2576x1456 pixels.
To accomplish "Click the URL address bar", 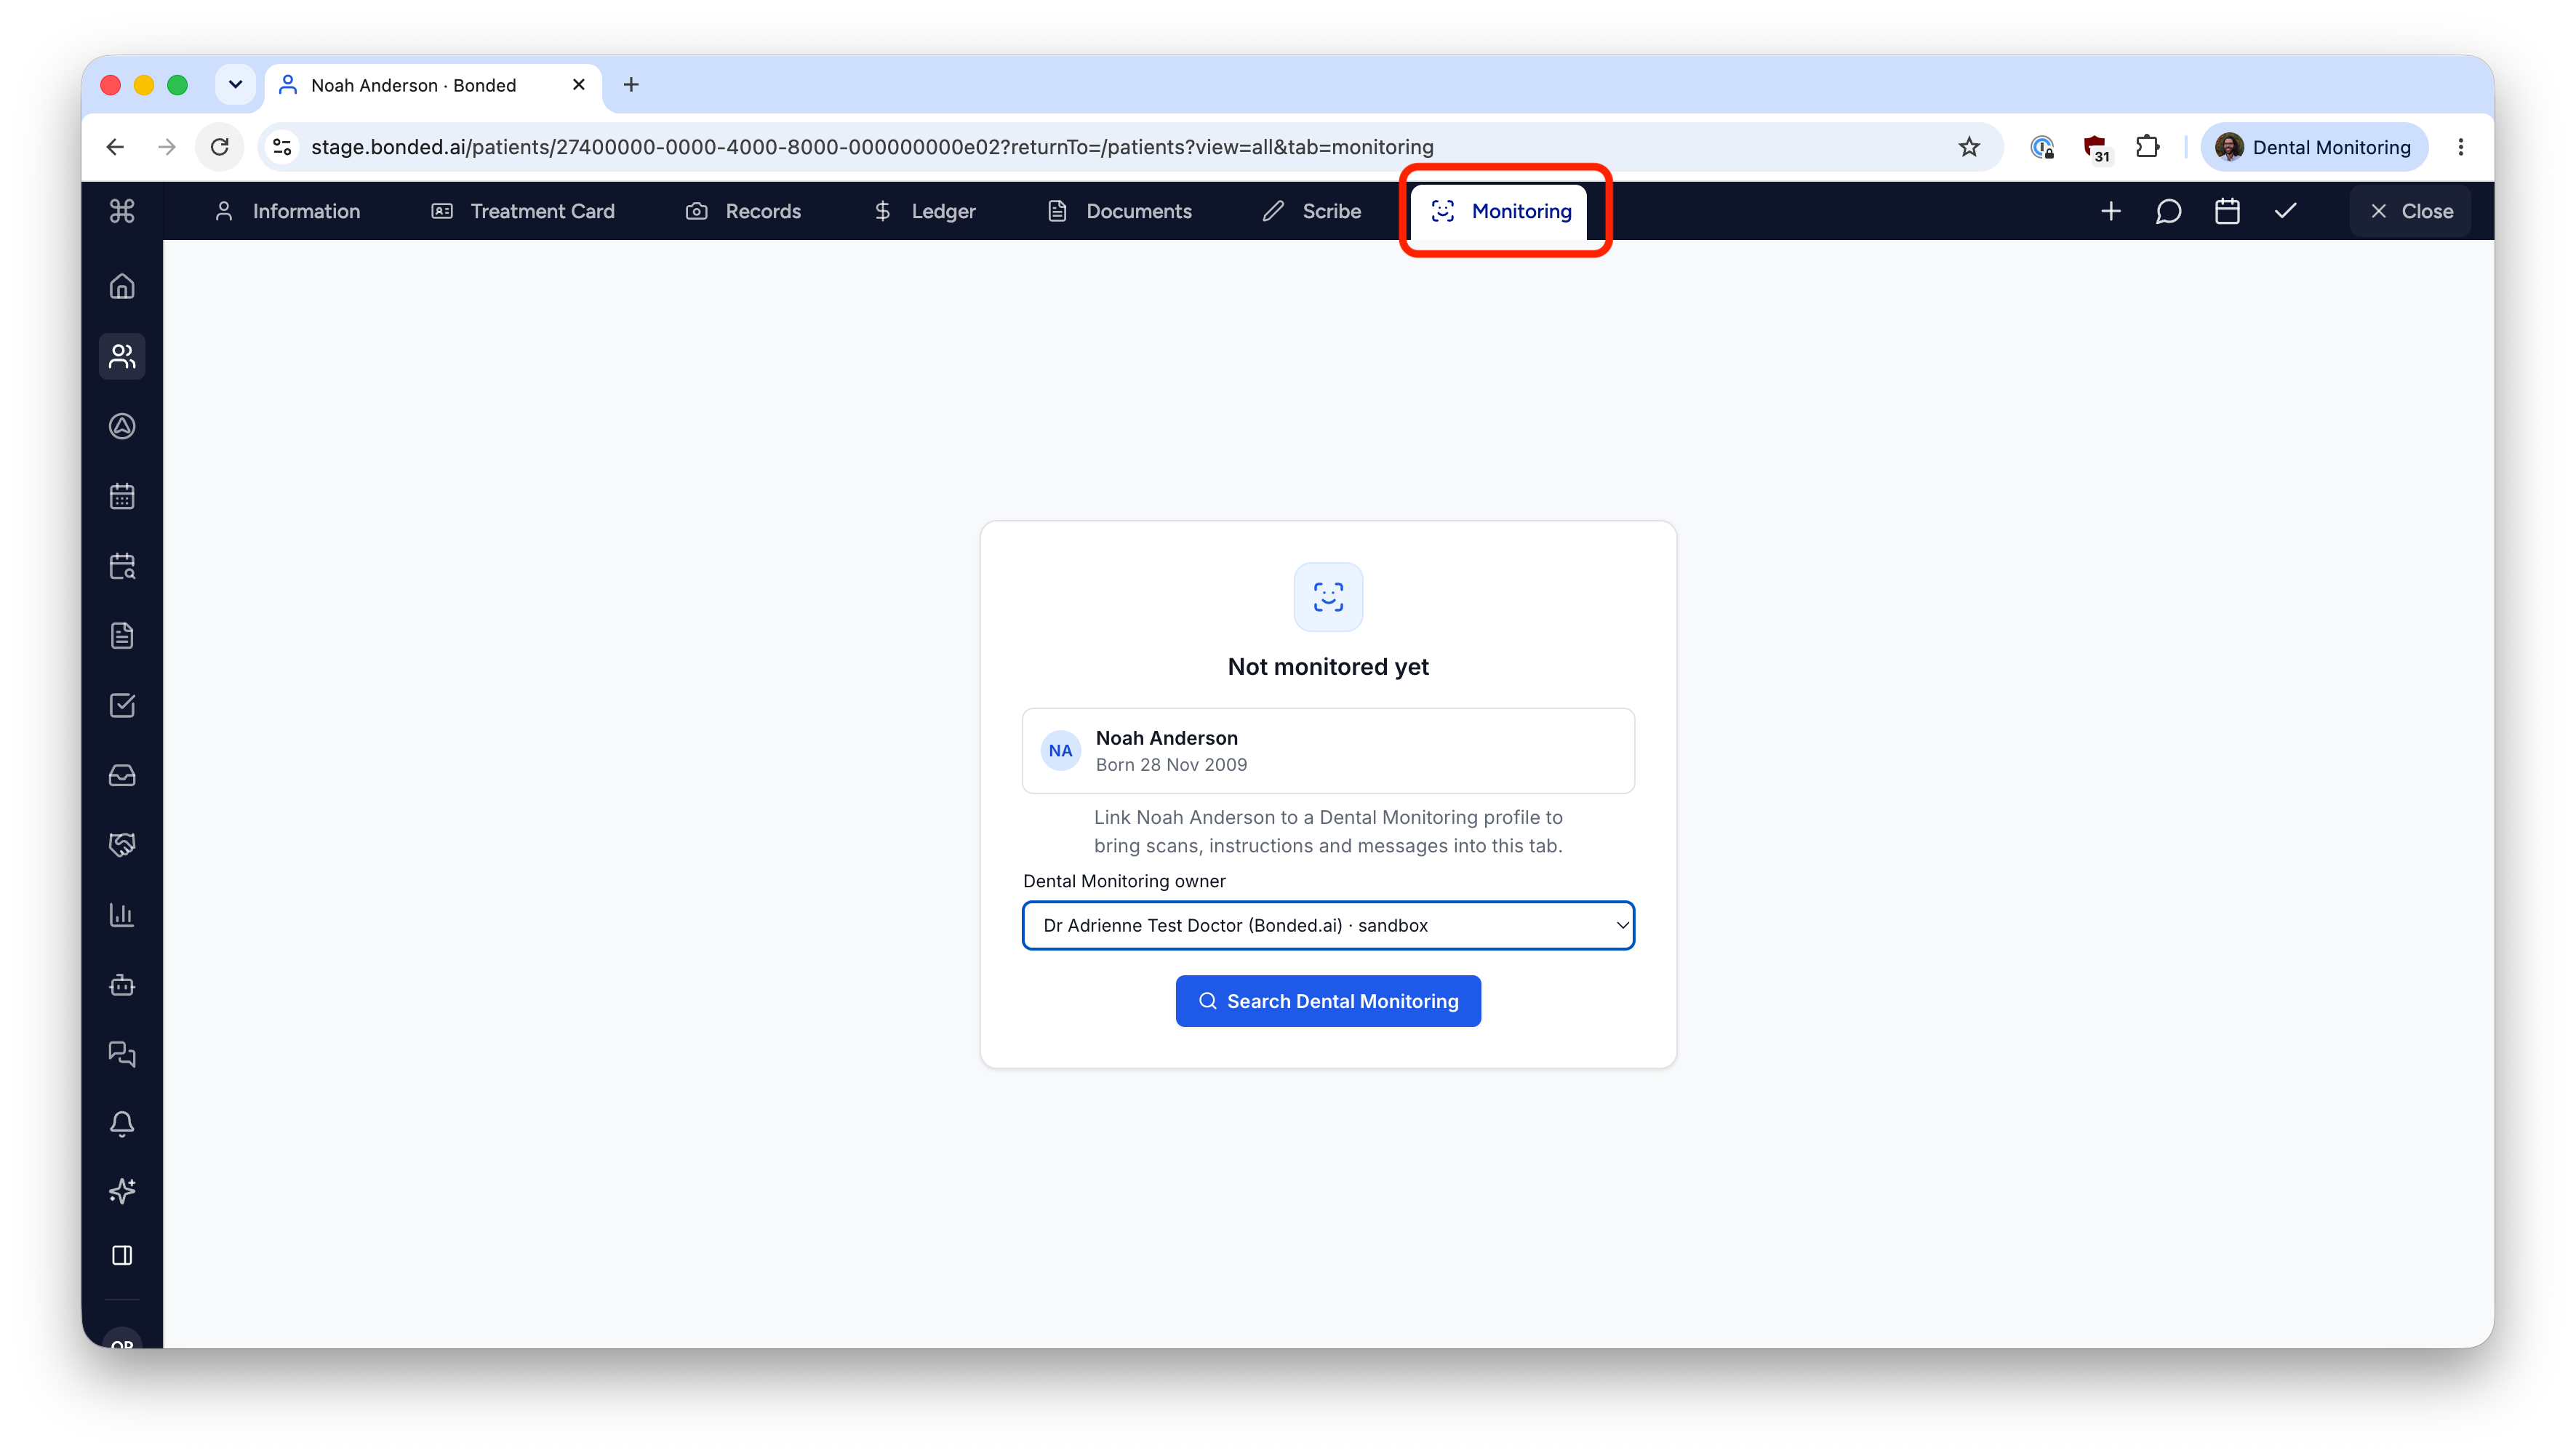I will (1130, 147).
